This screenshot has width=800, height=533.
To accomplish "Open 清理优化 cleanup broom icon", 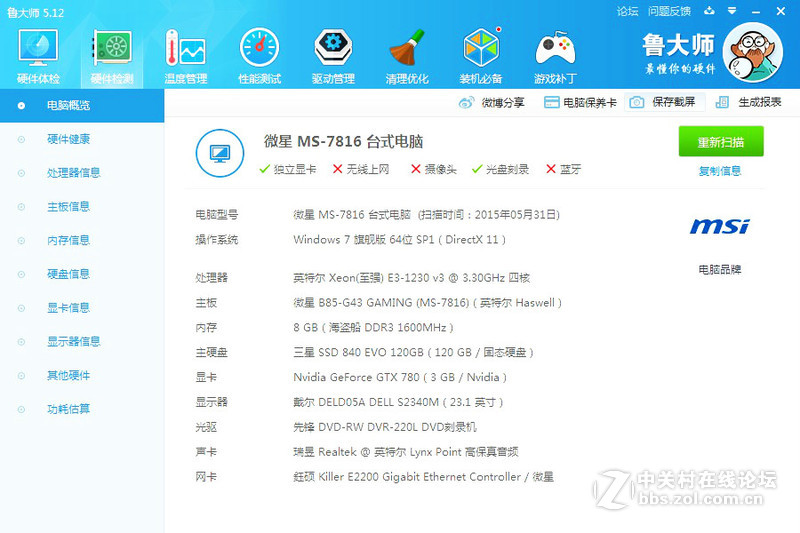I will click(x=407, y=48).
